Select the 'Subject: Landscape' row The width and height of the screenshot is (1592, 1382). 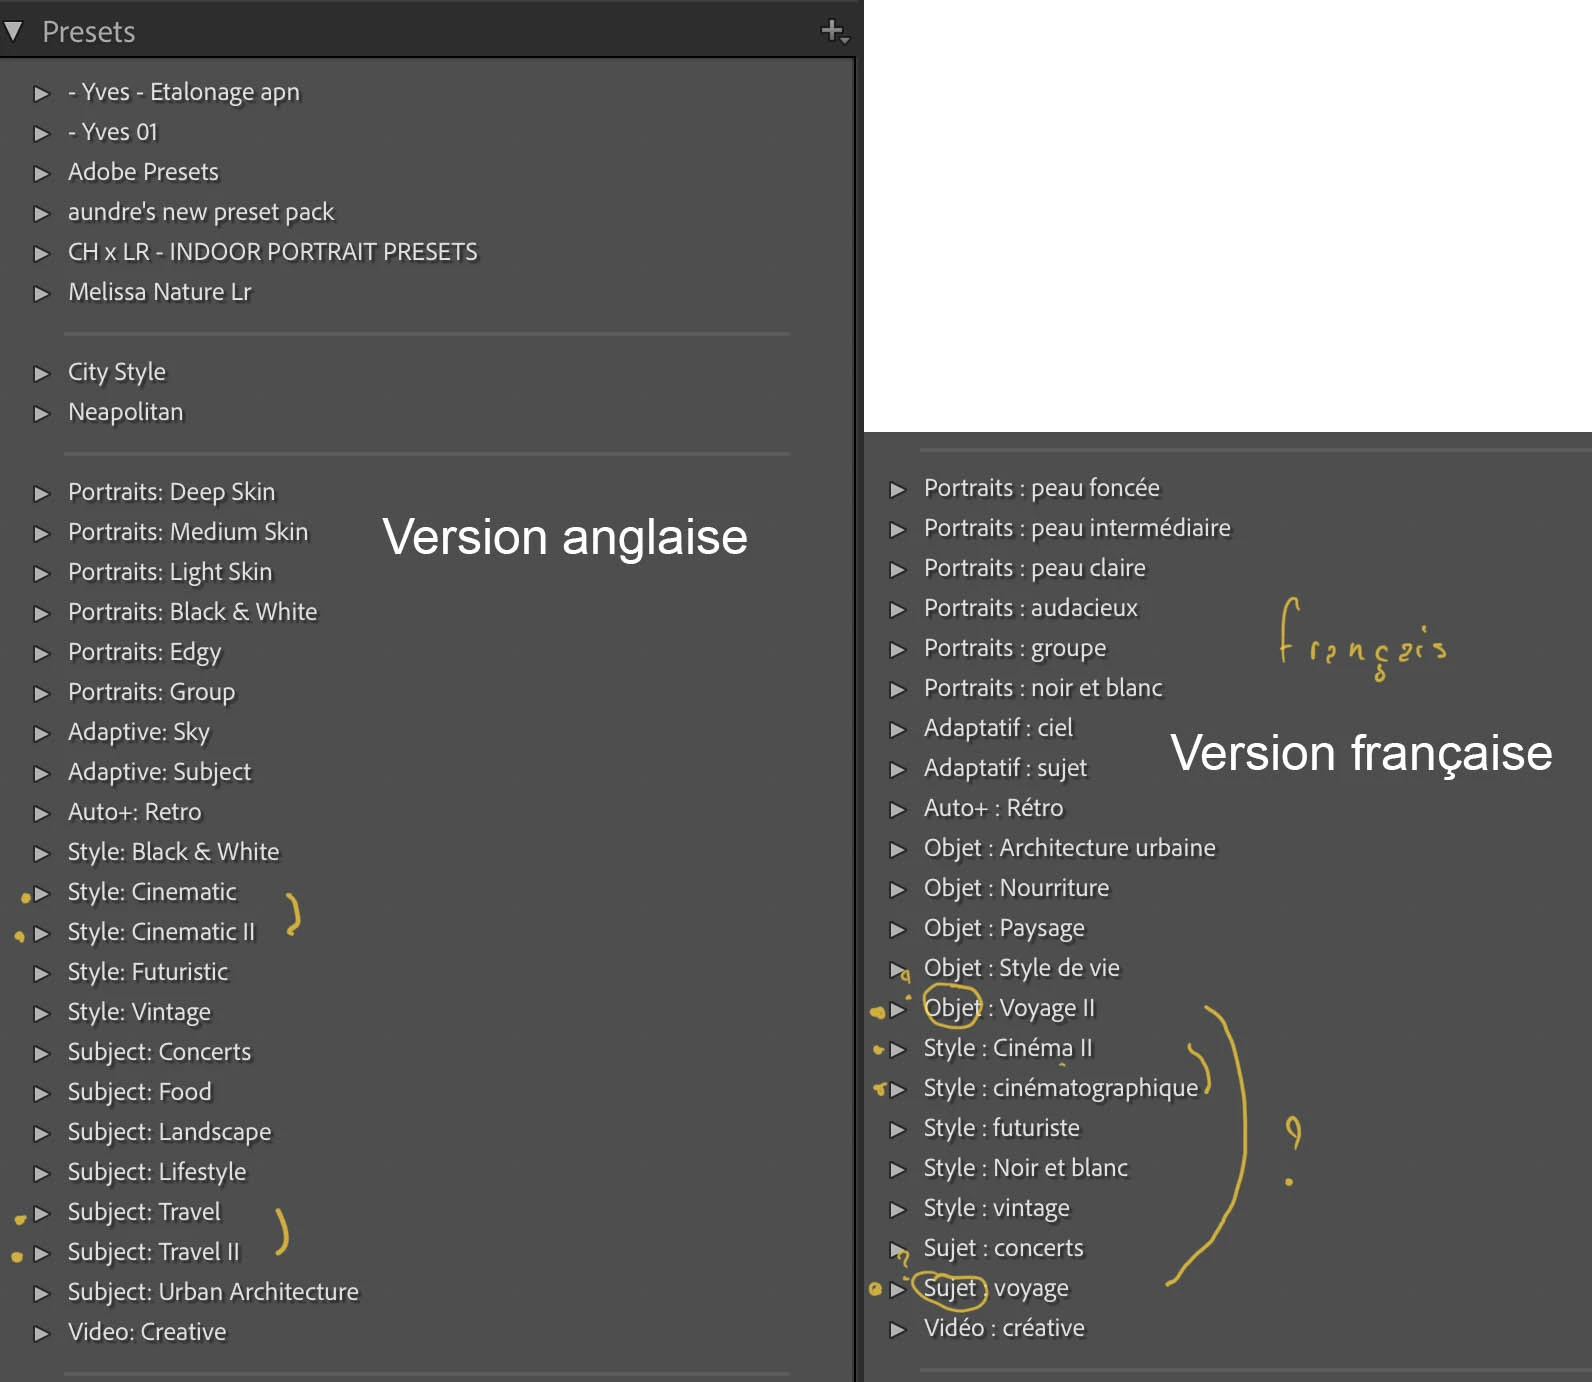170,1132
